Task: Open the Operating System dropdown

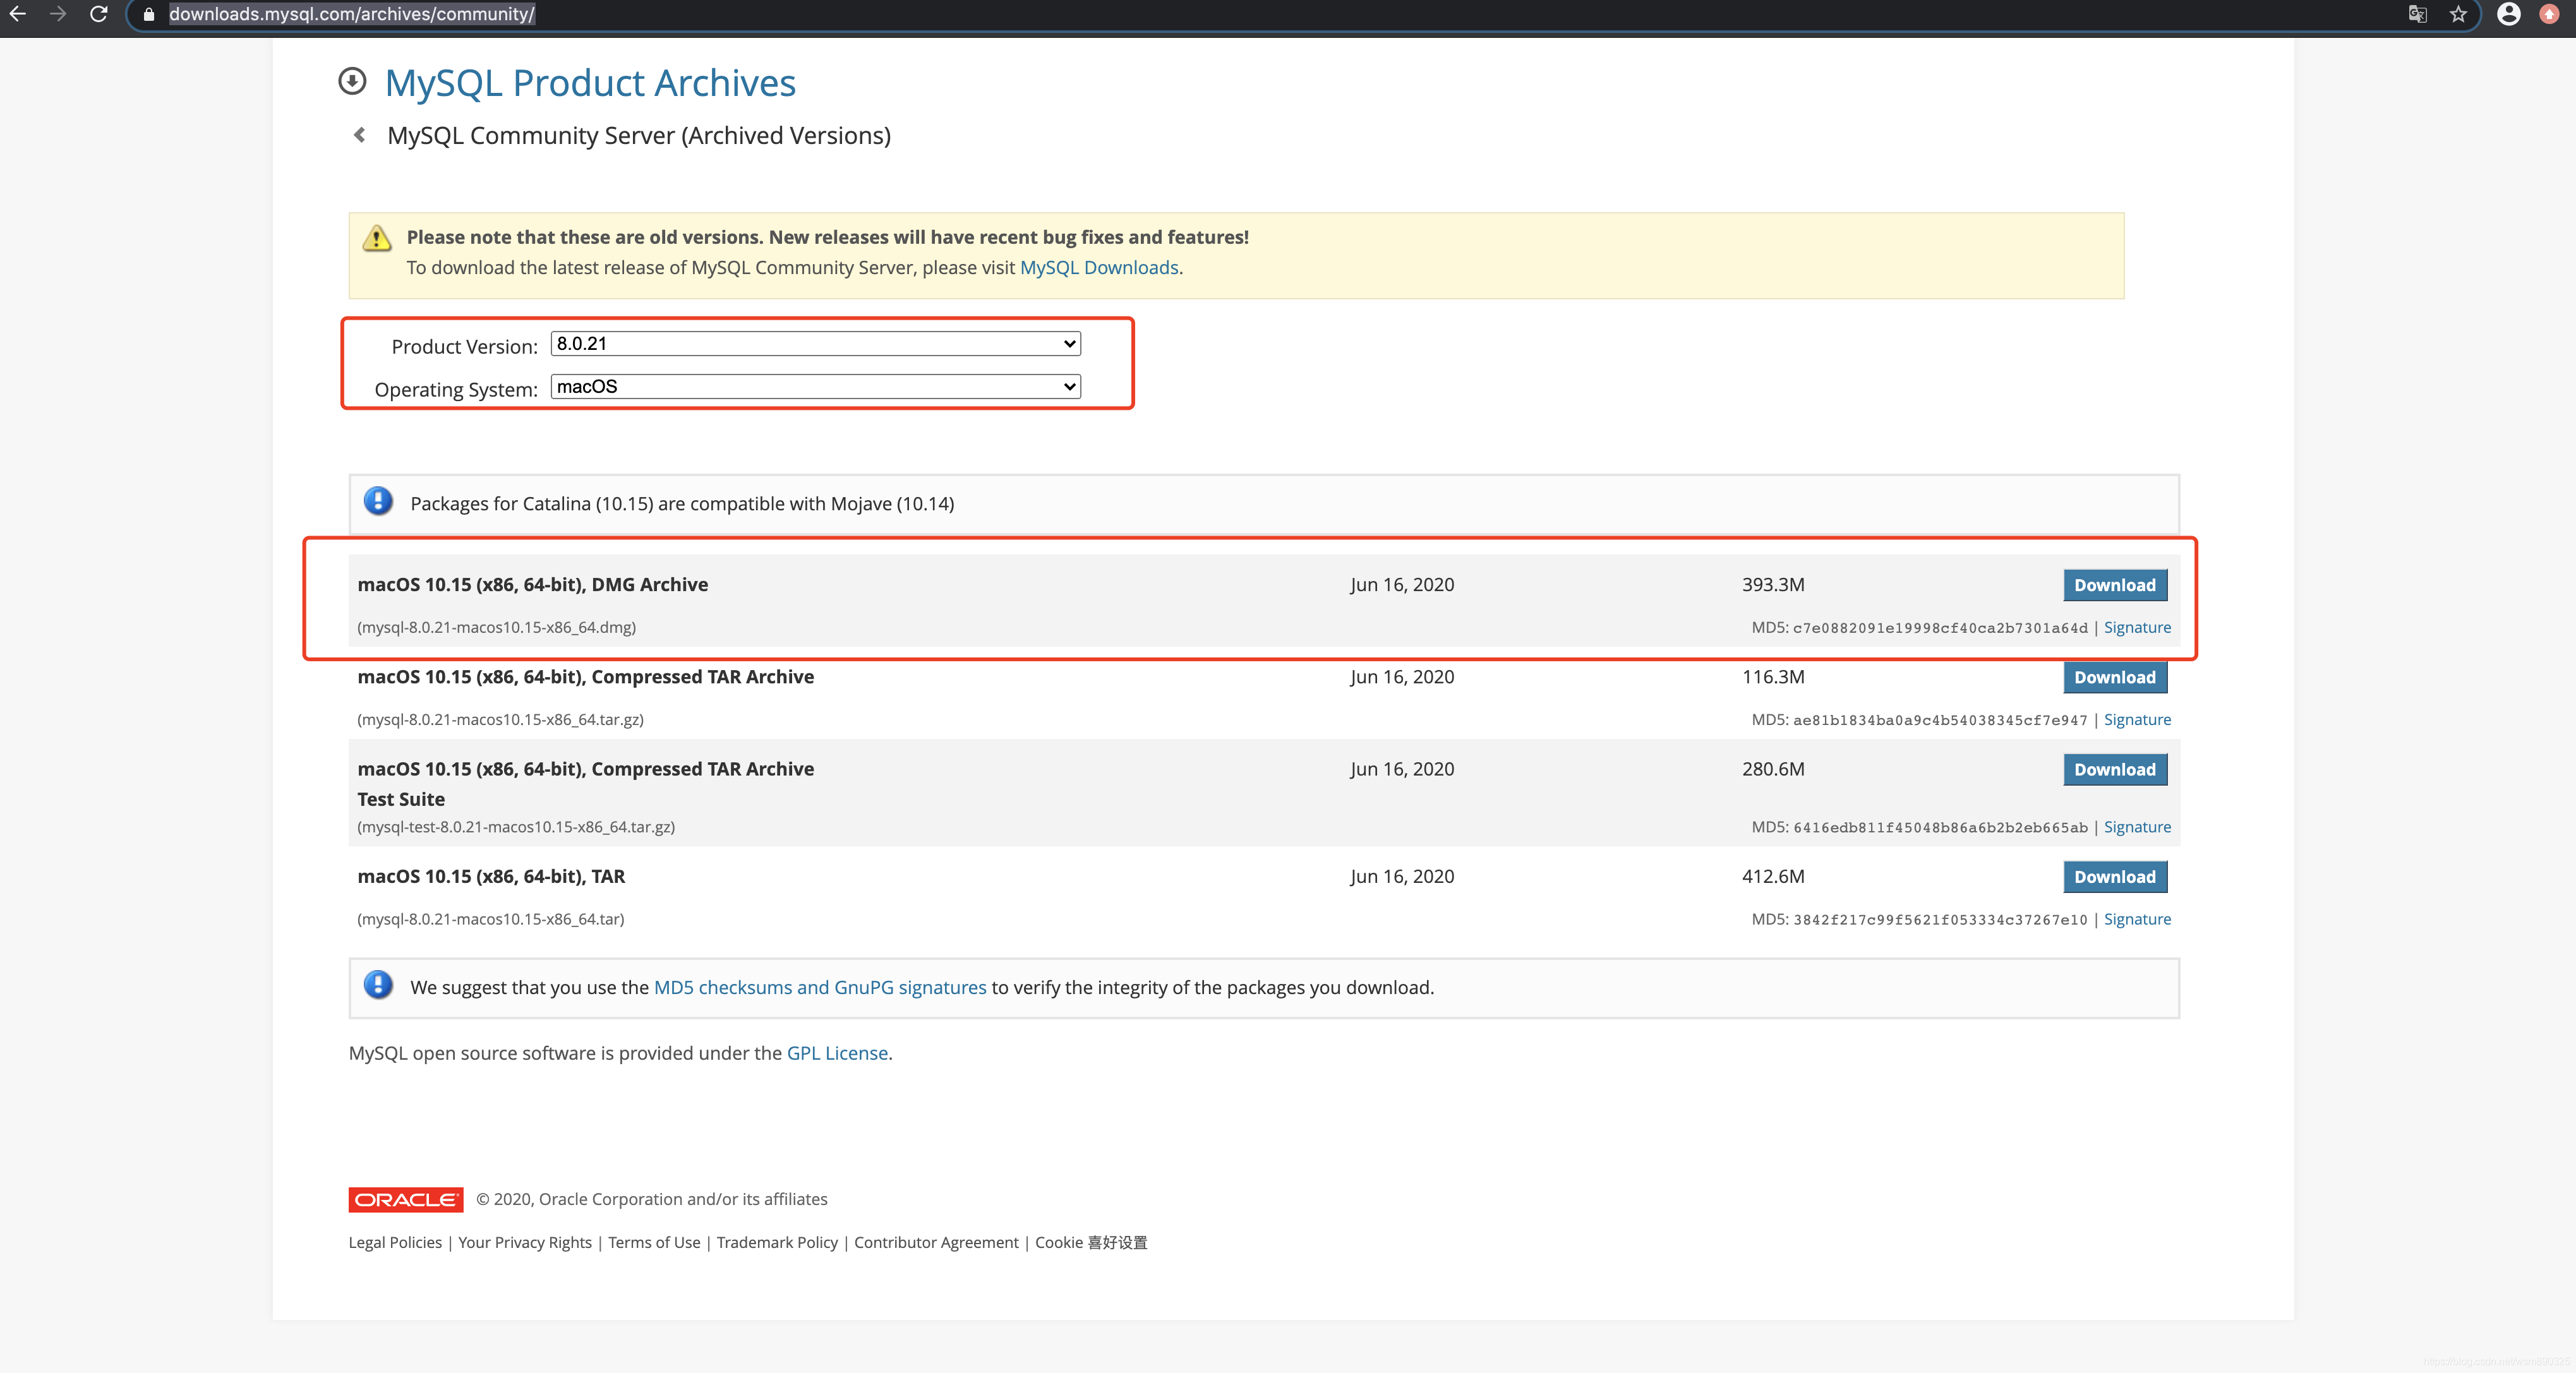Action: coord(815,387)
